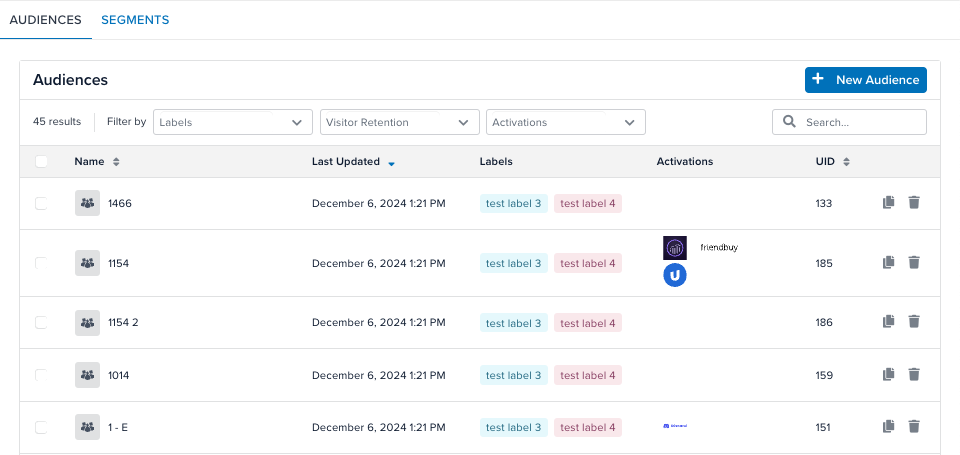
Task: Check the box for audience 1014
Action: pos(41,375)
